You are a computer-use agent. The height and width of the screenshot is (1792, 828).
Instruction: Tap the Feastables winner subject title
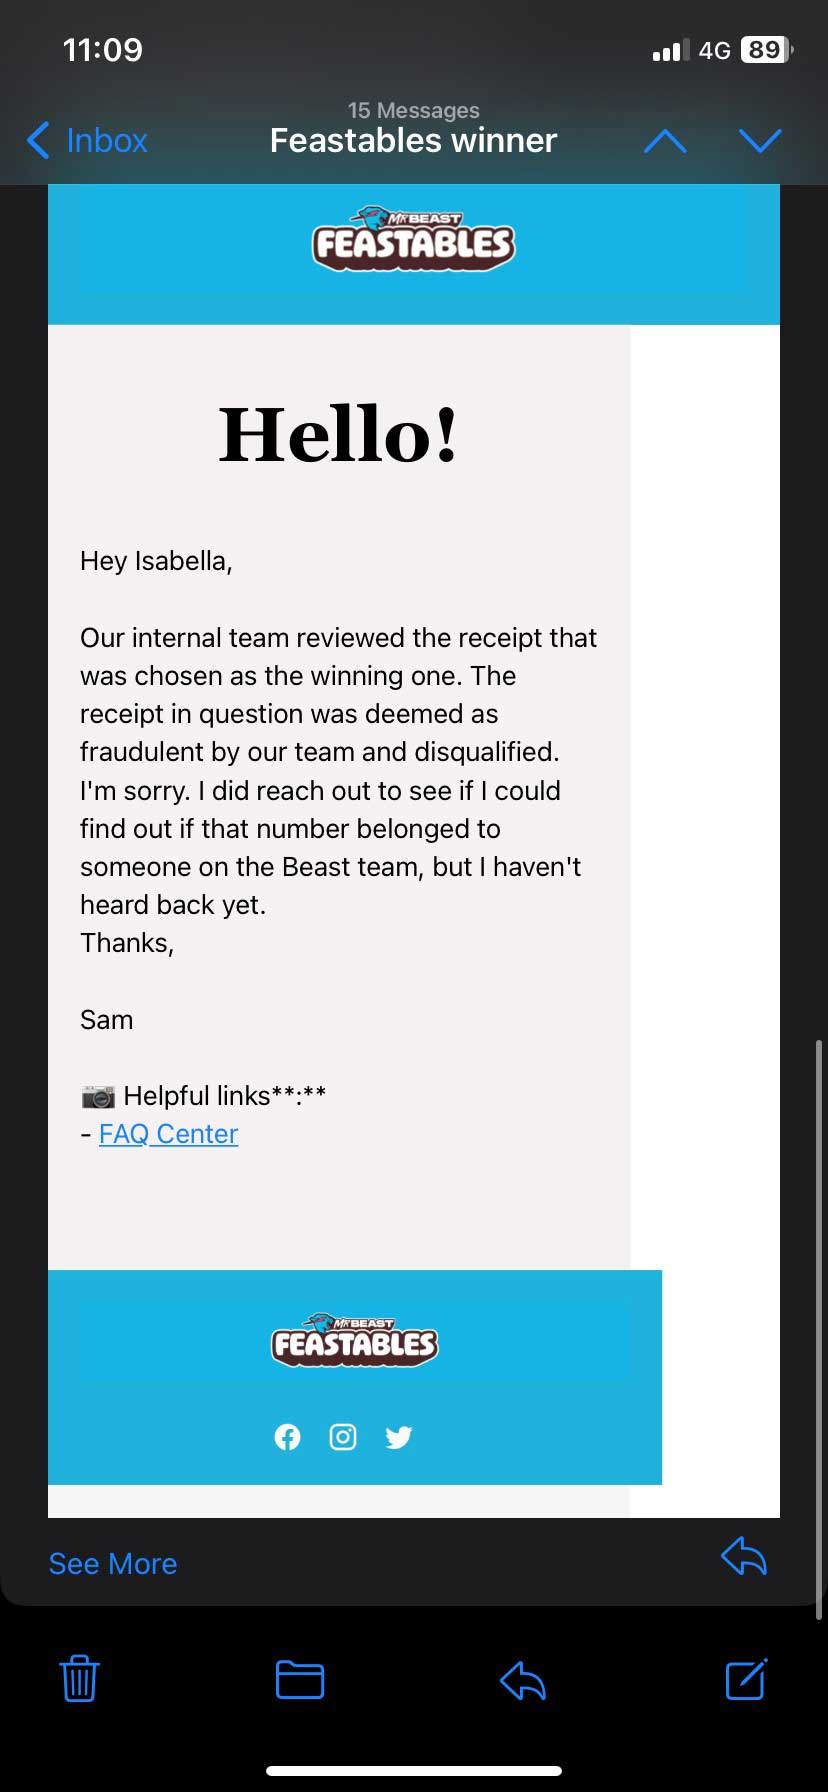412,140
